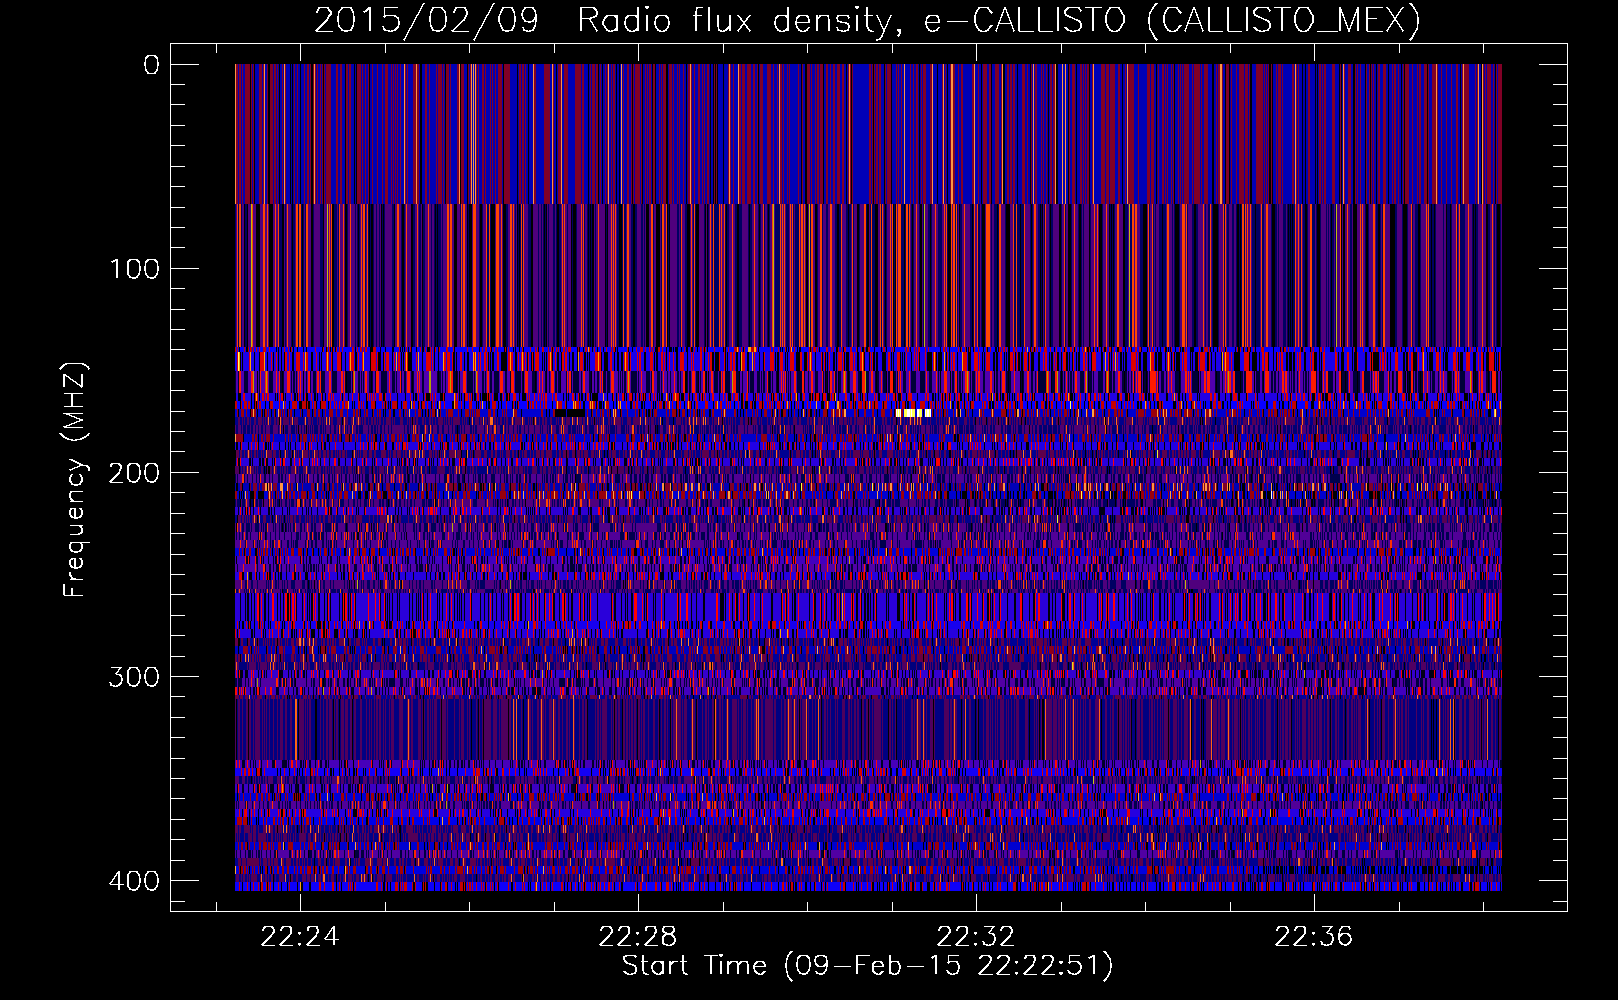Screen dimensions: 1618x1000
Task: Click the 400 frequency tick label
Action: coord(134,881)
